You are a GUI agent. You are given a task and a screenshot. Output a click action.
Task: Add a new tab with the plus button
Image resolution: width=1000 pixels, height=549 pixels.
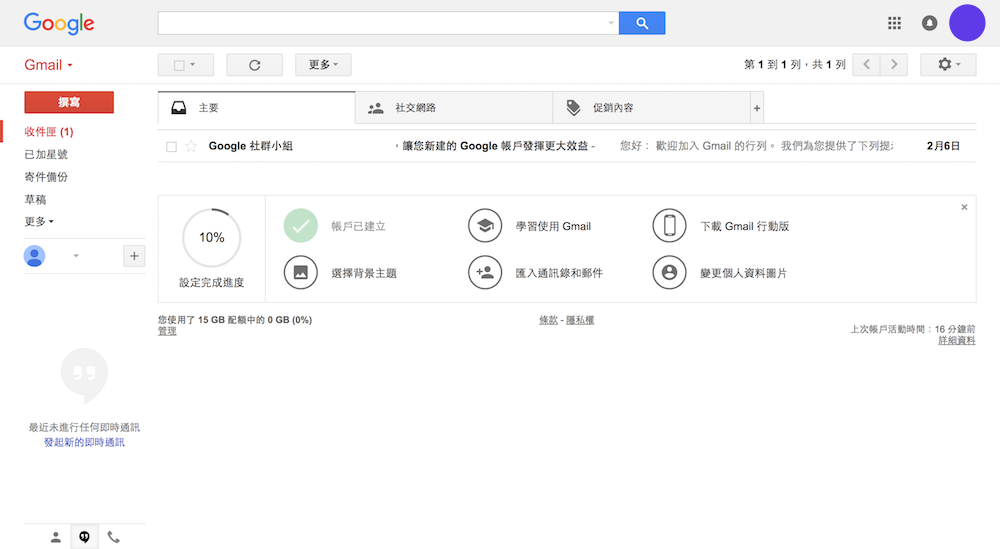[x=756, y=108]
